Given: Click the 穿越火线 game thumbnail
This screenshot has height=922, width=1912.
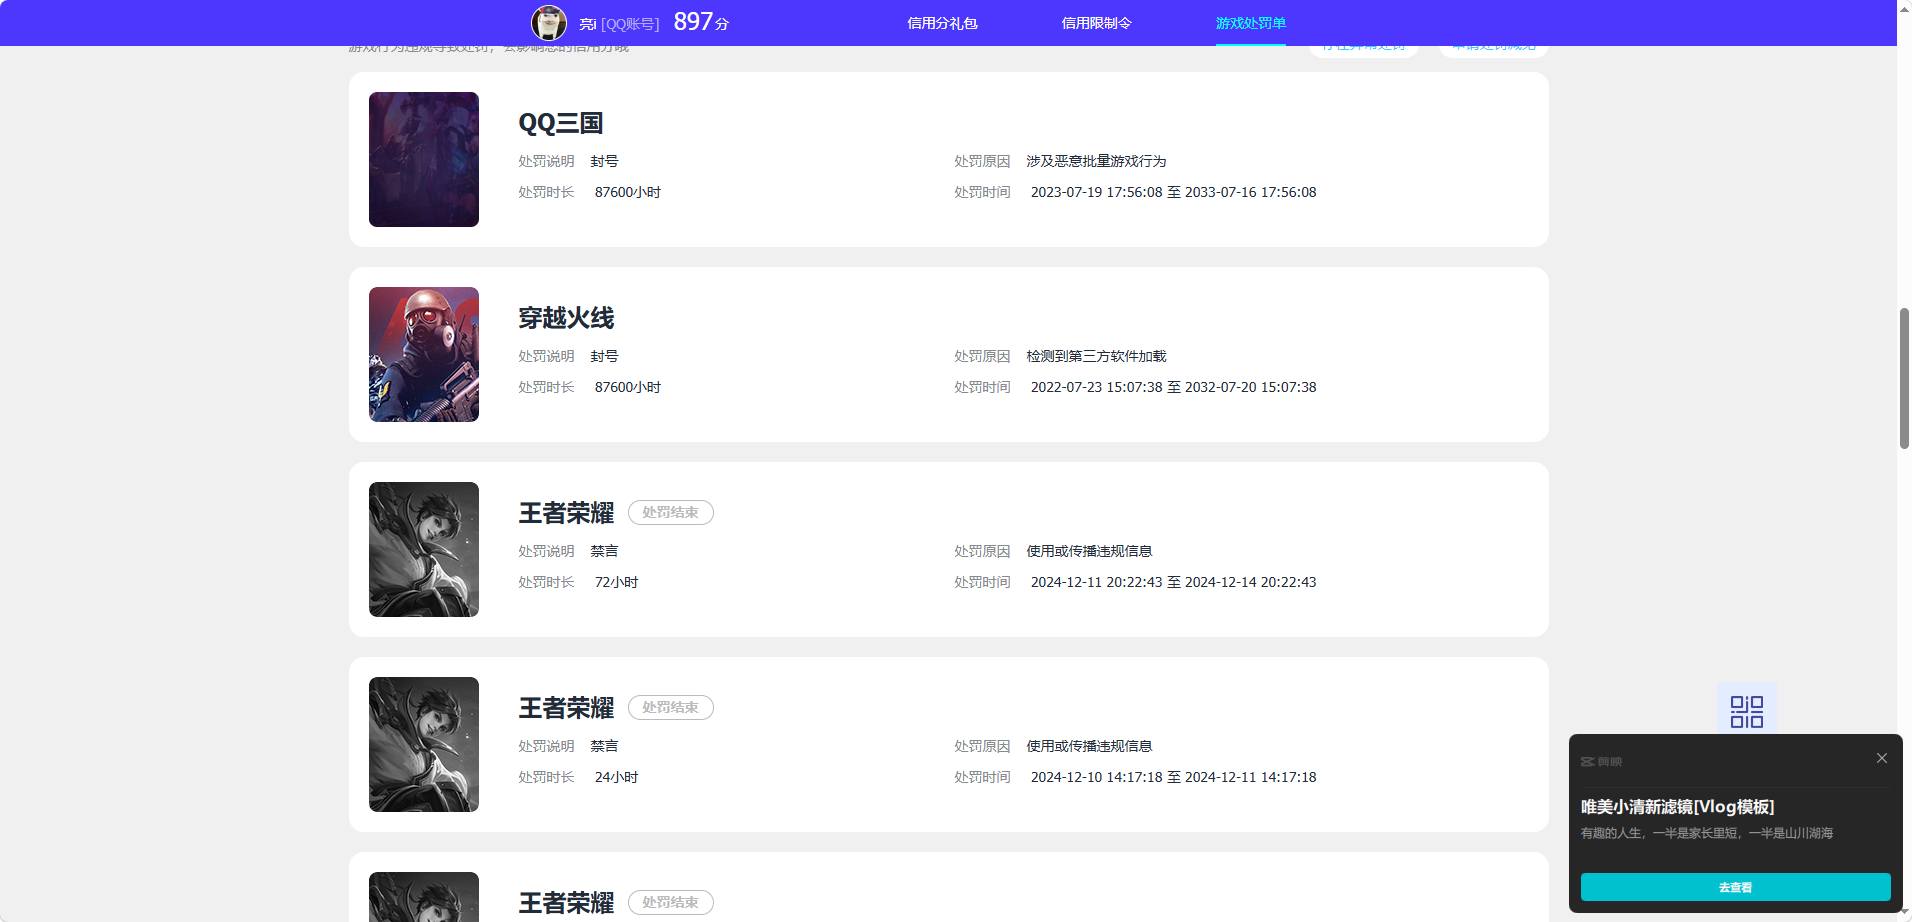Looking at the screenshot, I should tap(424, 354).
